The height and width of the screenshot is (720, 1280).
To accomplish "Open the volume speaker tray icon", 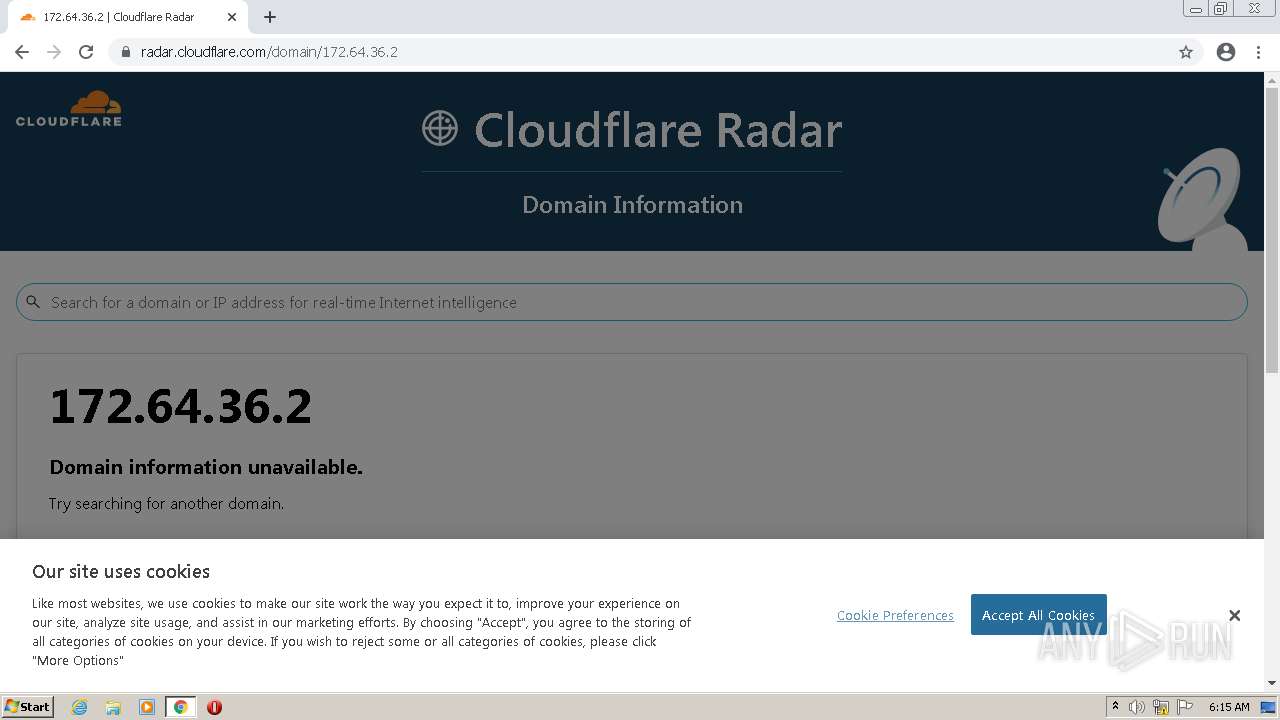I will [x=1137, y=707].
